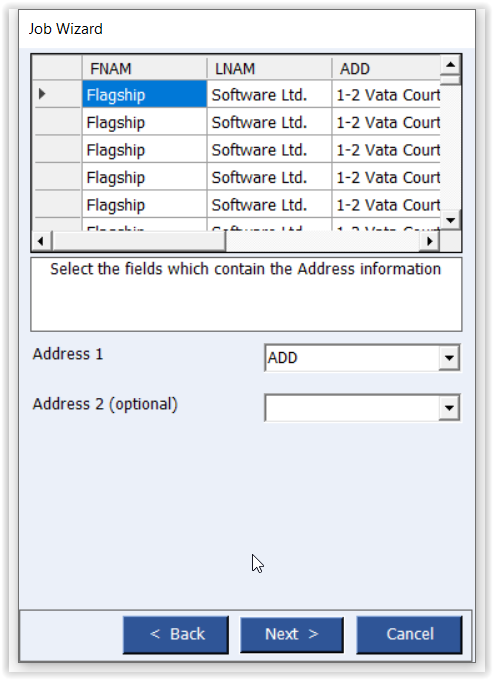493x680 pixels.
Task: Go to the Next wizard step
Action: click(292, 635)
